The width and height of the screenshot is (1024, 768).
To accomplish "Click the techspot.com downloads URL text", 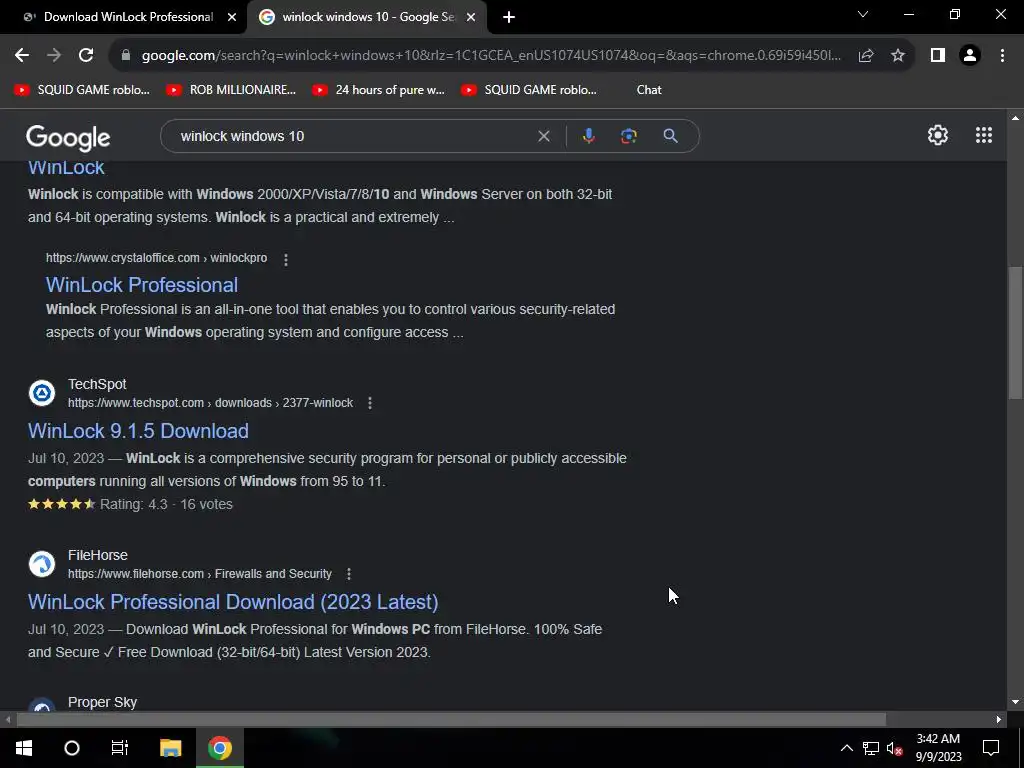I will [210, 403].
